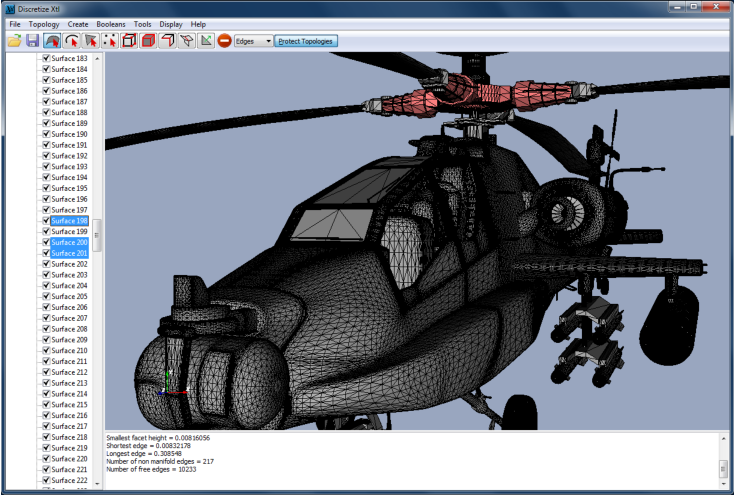The height and width of the screenshot is (495, 735).
Task: Open the Booleans menu
Action: click(111, 23)
